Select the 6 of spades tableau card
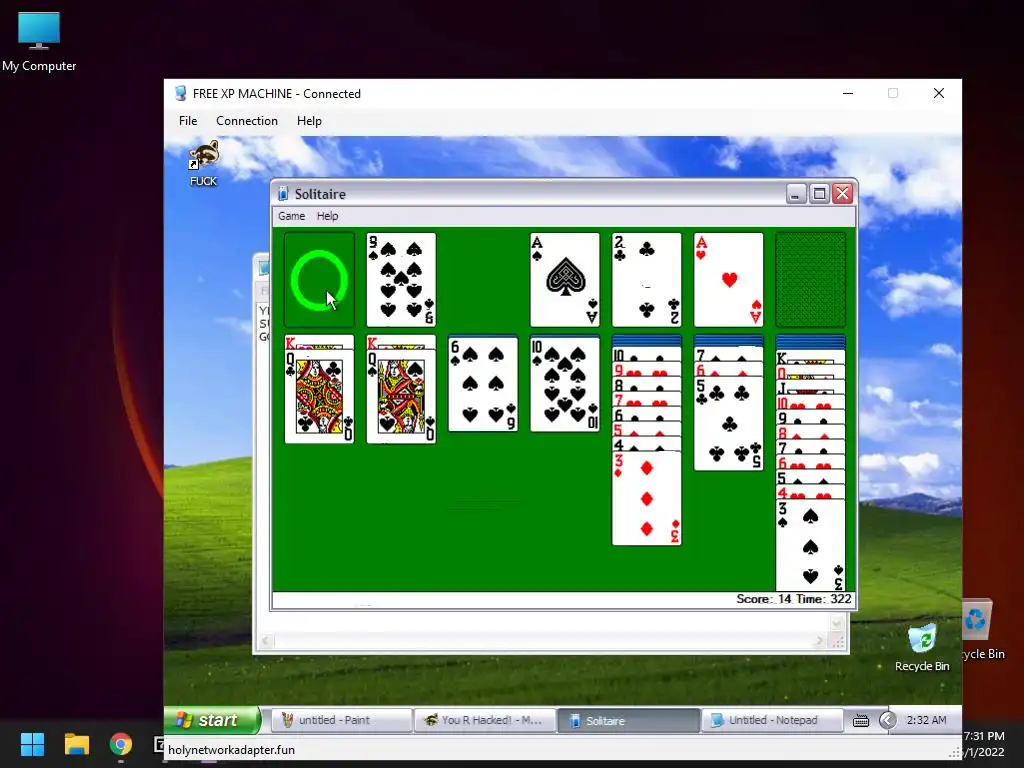The image size is (1024, 768). (483, 384)
